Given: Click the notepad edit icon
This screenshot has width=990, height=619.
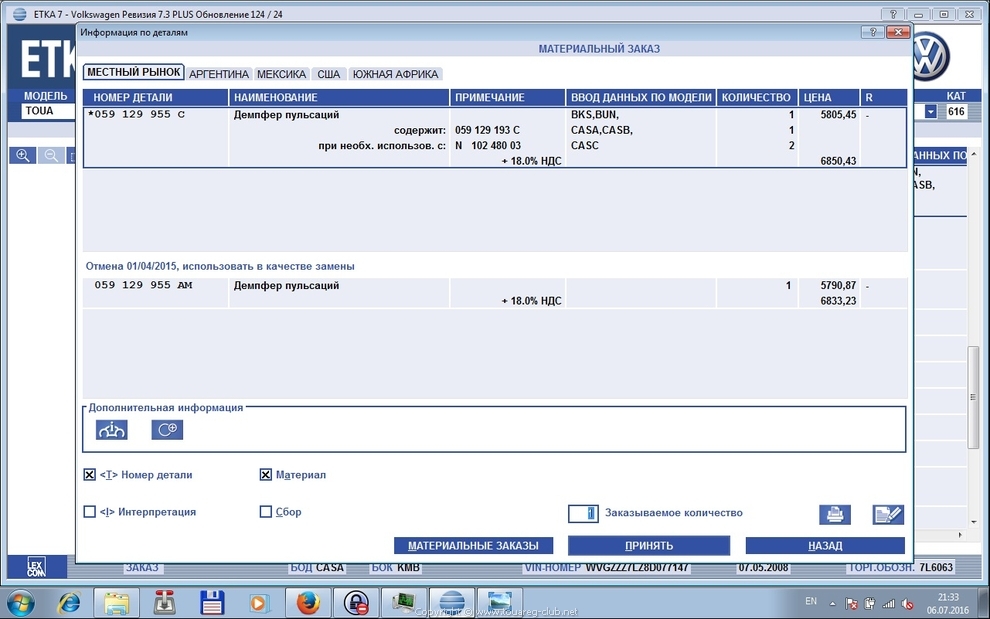Looking at the screenshot, I should pos(888,515).
